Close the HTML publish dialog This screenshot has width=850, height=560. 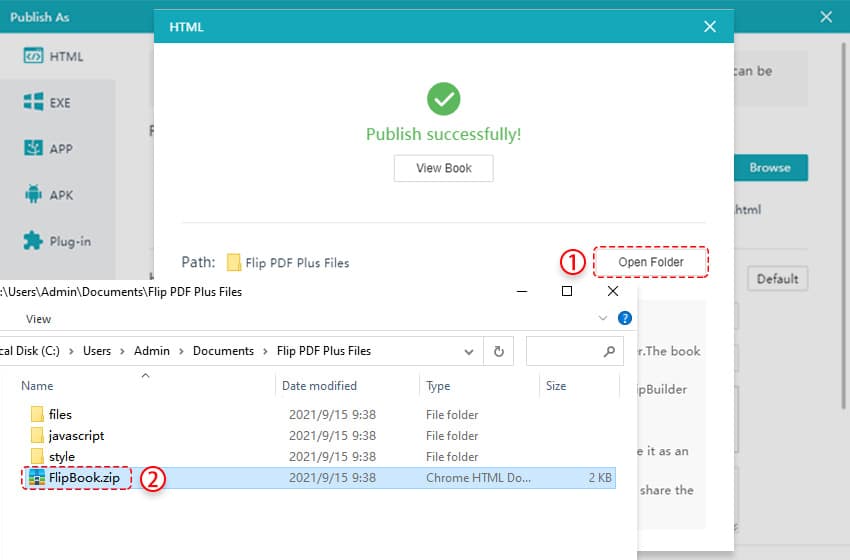710,27
